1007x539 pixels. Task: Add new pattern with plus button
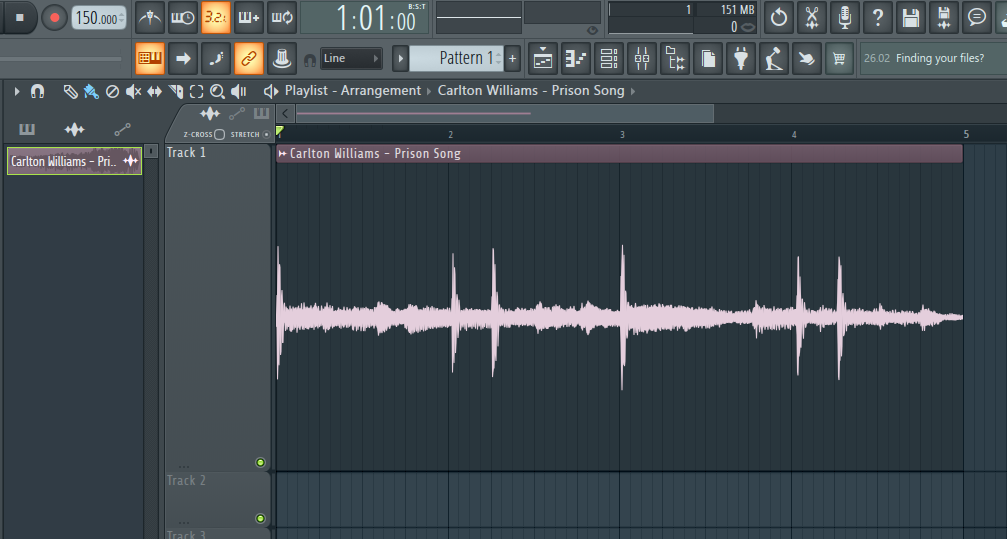[512, 58]
